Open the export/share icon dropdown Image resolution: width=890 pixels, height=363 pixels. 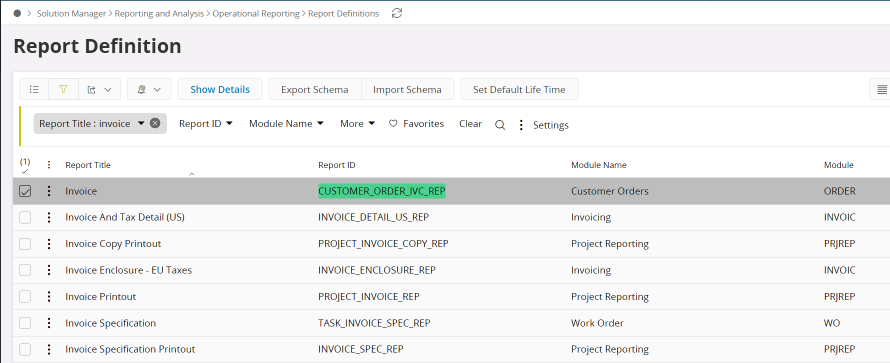[99, 90]
